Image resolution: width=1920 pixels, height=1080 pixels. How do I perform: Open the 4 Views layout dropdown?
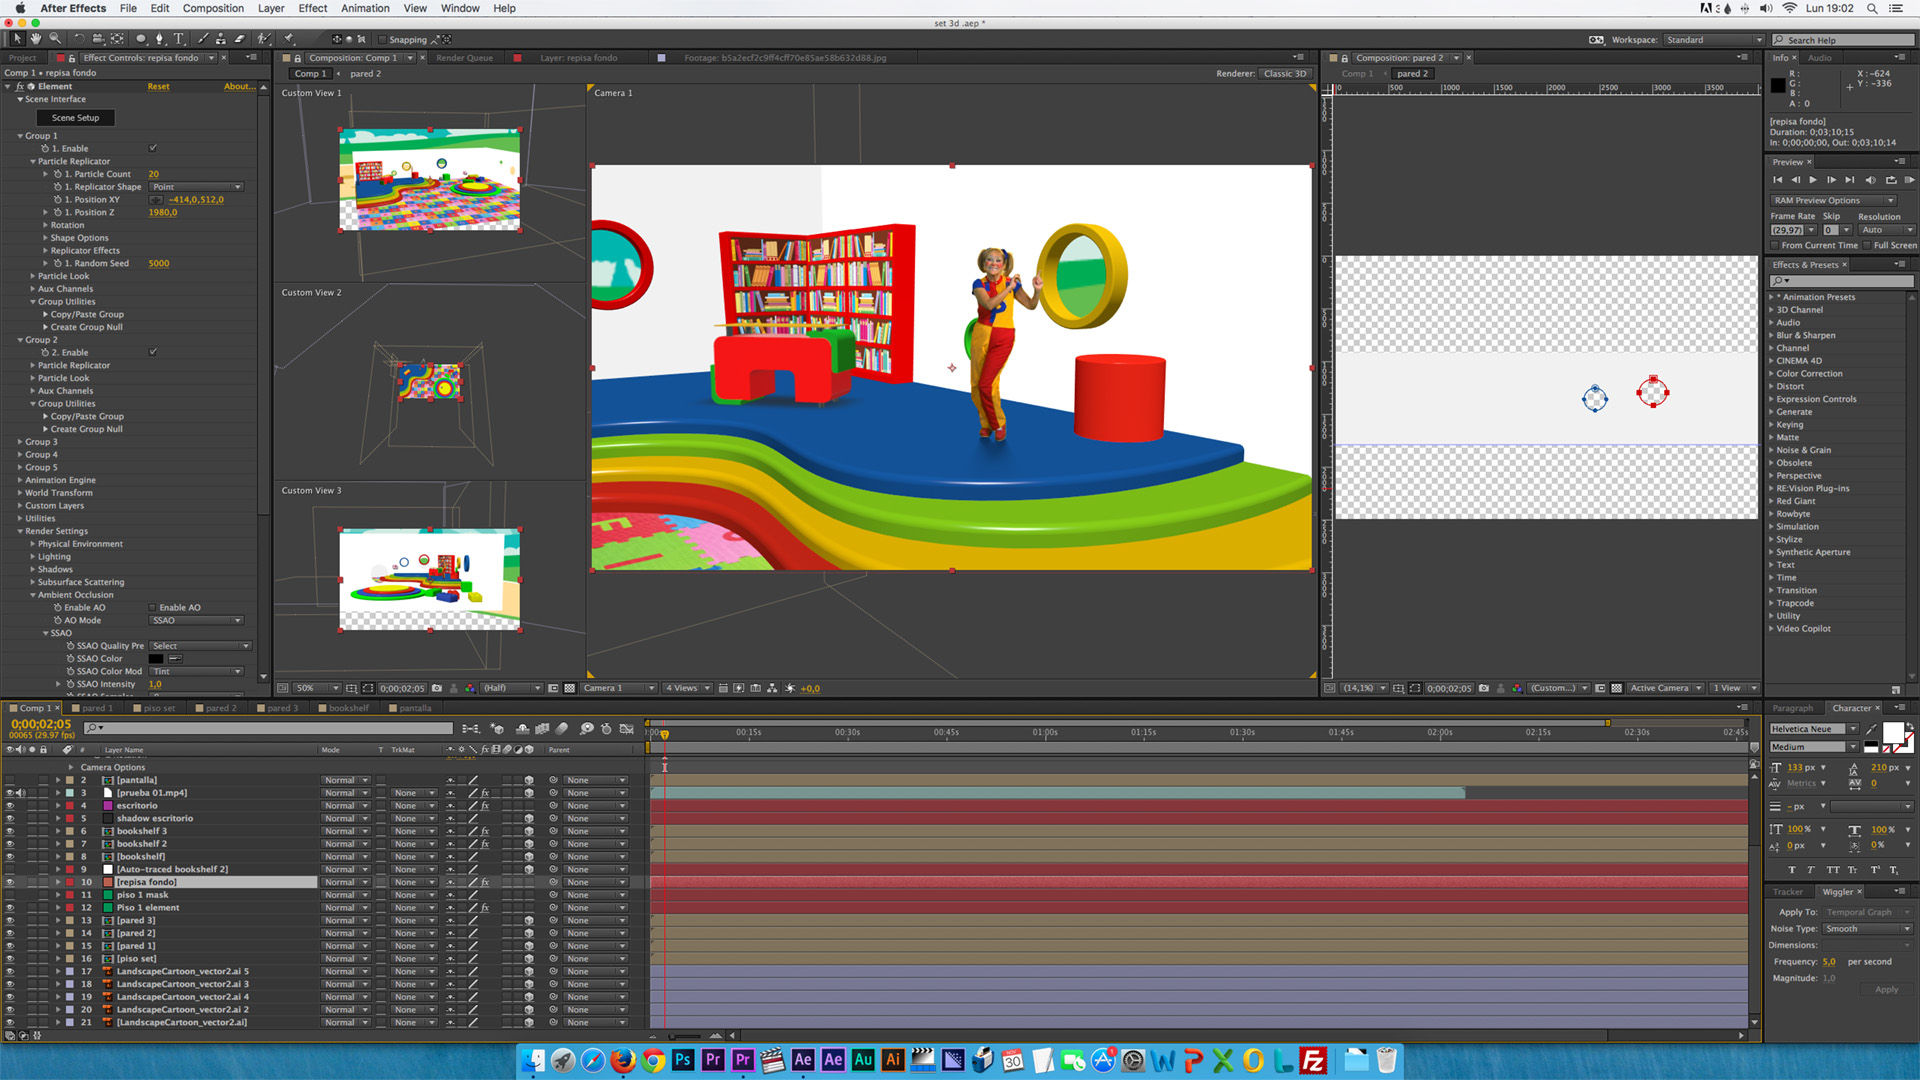(688, 688)
